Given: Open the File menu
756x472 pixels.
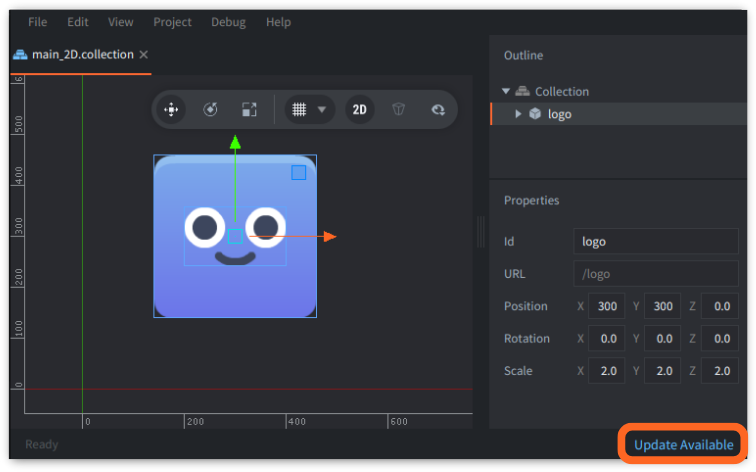Looking at the screenshot, I should click(37, 21).
